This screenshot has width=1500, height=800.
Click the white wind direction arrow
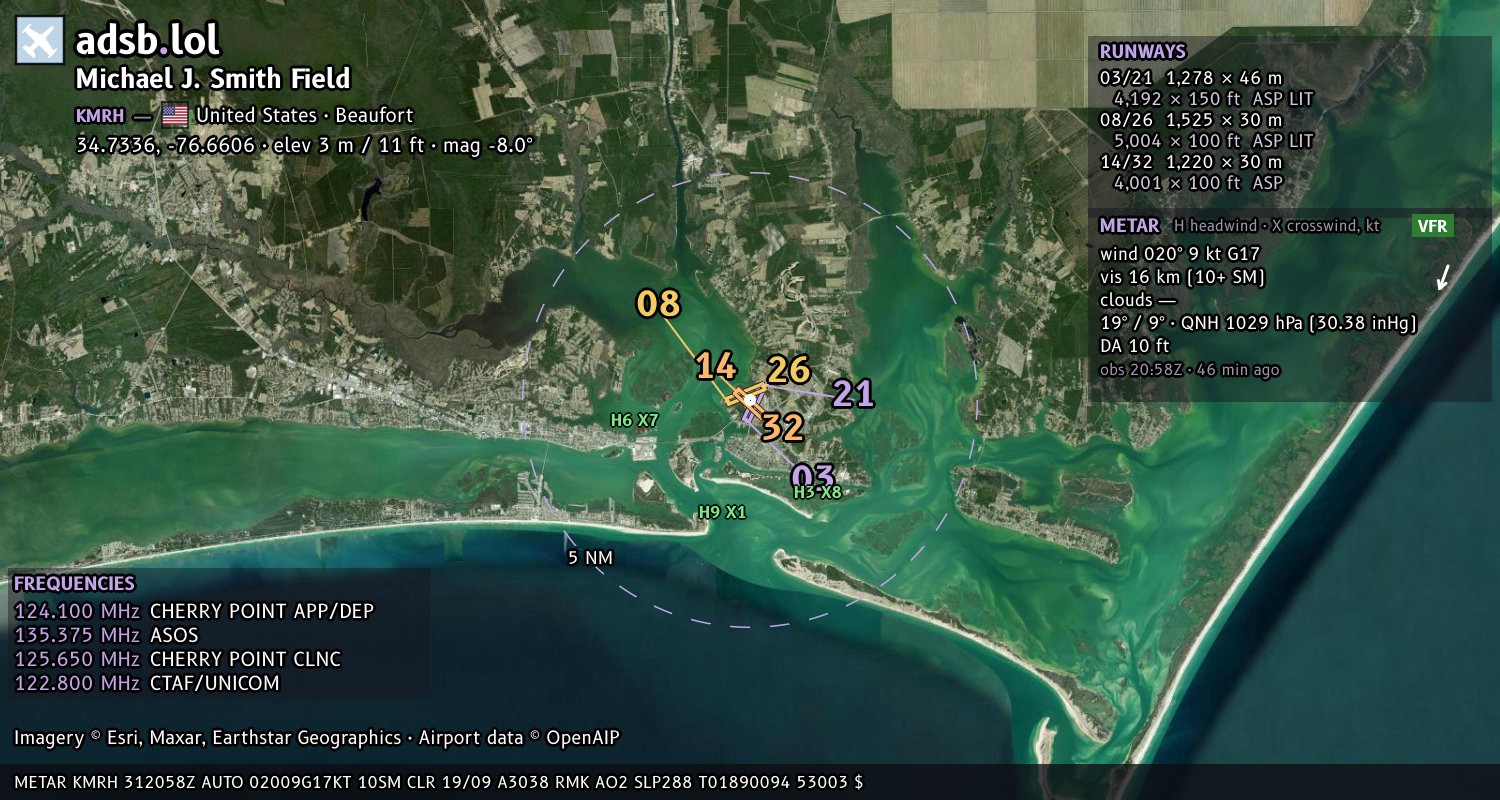pos(1443,277)
